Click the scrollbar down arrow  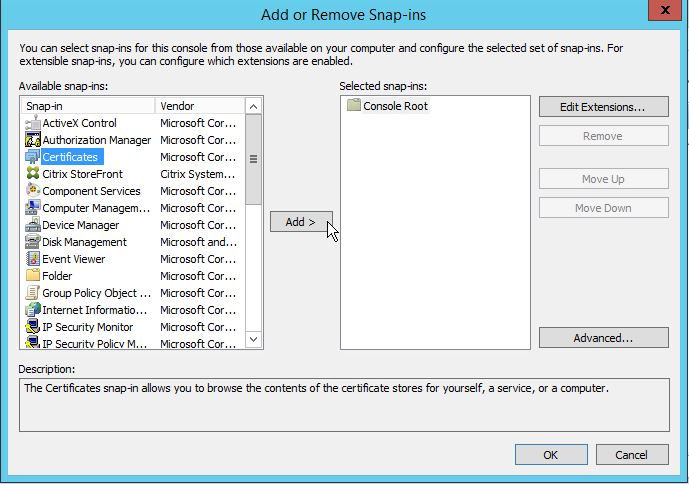[x=254, y=339]
